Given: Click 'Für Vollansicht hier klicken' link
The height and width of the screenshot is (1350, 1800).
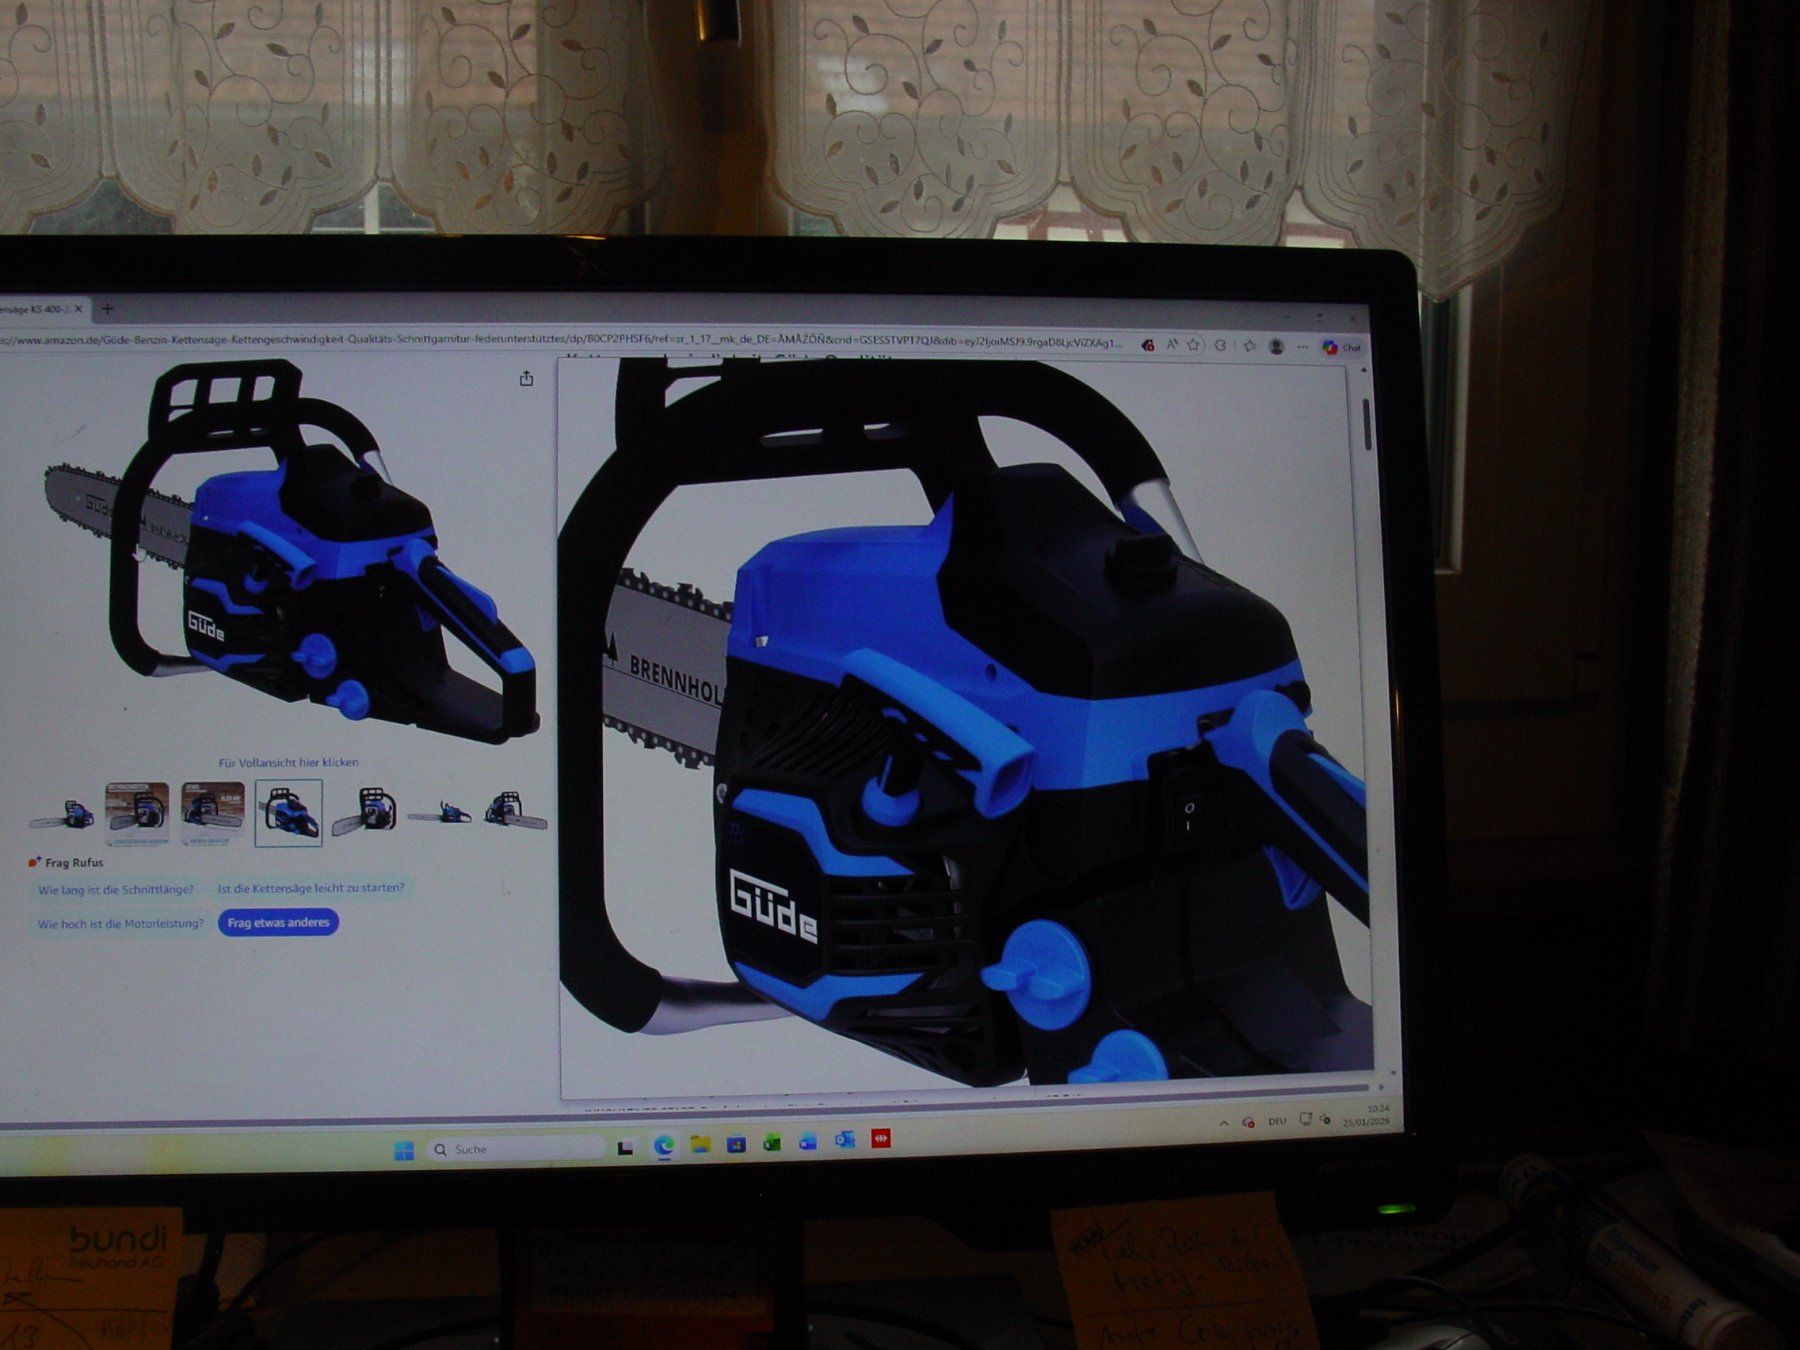Looking at the screenshot, I should (x=288, y=762).
